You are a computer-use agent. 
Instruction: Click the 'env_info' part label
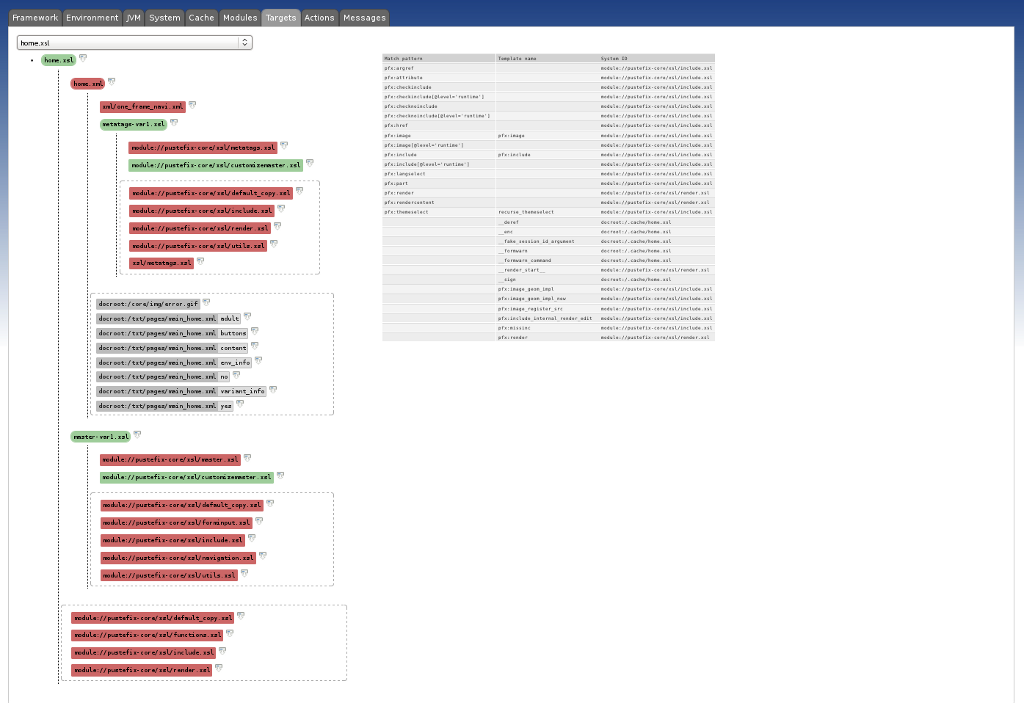[x=235, y=362]
